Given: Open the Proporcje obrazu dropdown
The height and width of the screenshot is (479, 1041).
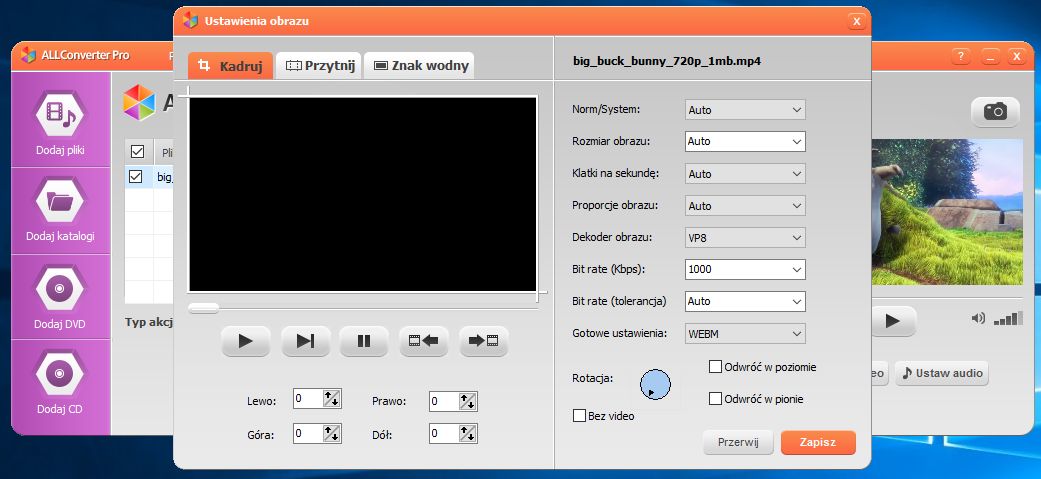Looking at the screenshot, I should 745,205.
